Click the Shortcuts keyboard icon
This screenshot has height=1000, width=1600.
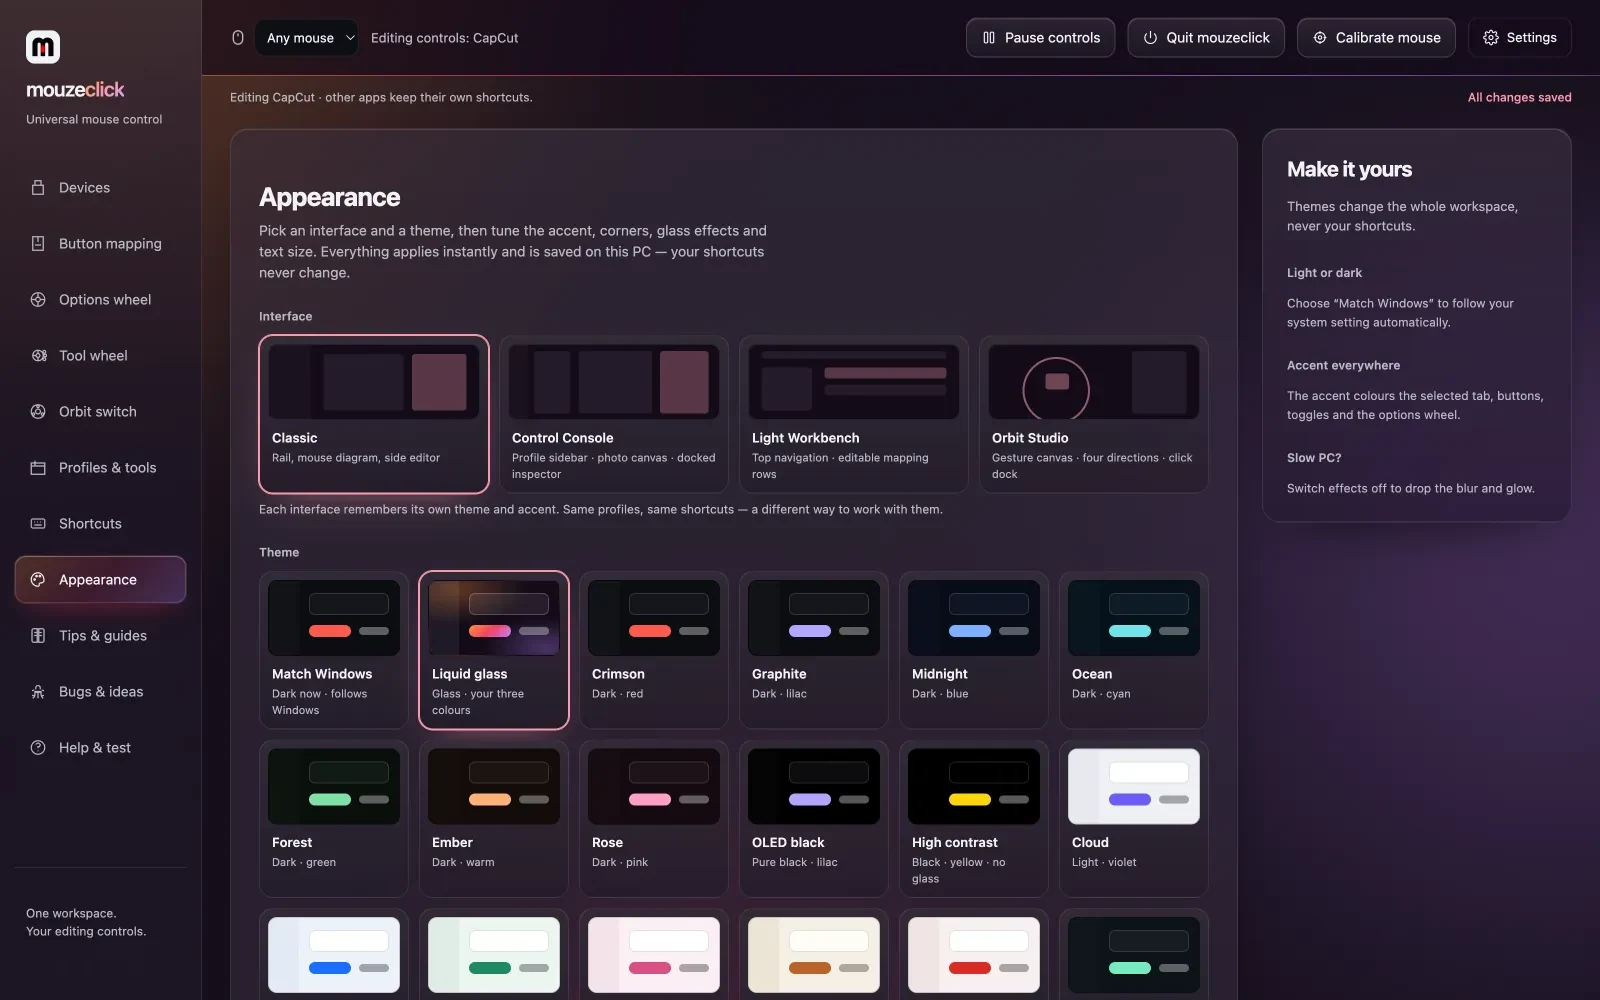pyautogui.click(x=38, y=524)
